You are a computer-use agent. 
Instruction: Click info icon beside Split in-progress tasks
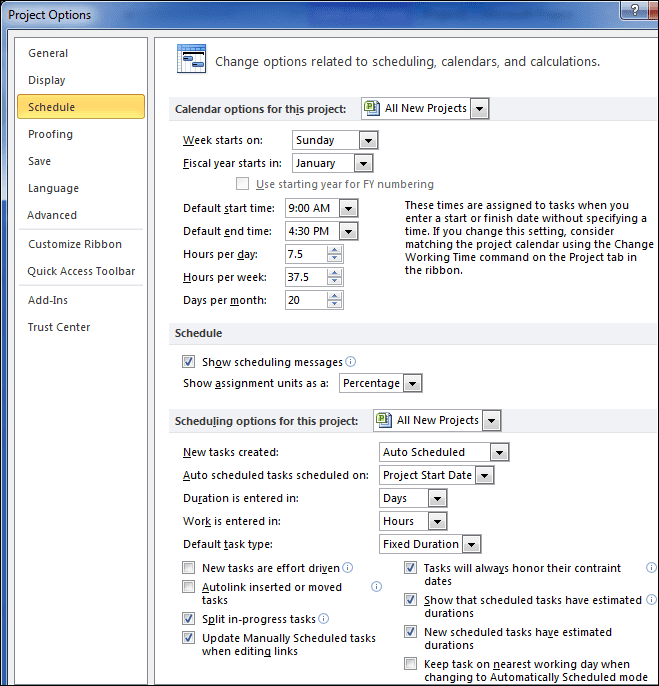323,619
